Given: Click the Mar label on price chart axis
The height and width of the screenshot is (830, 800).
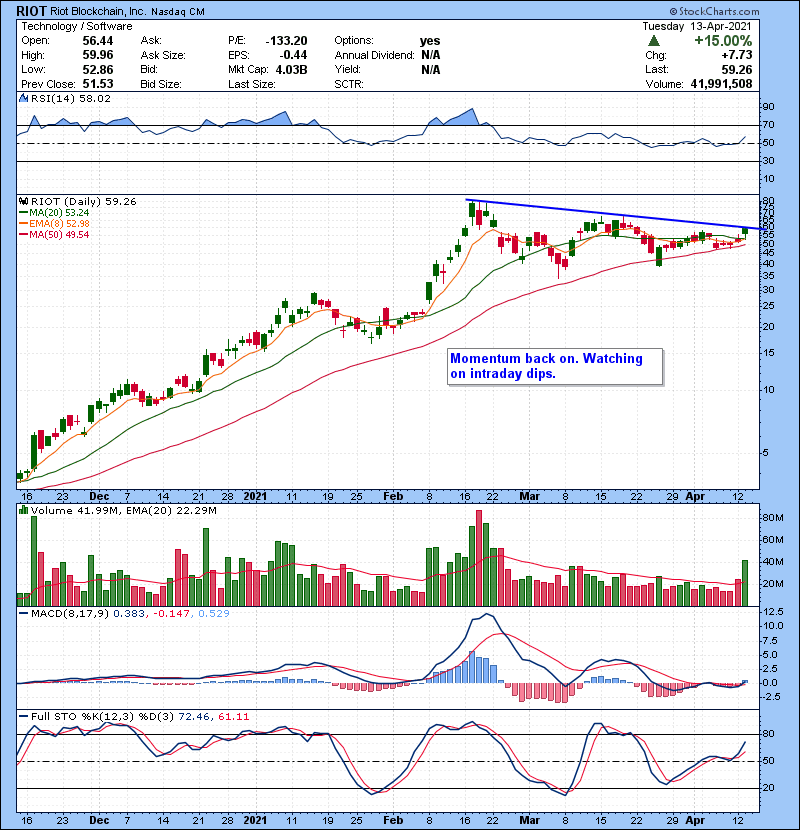Looking at the screenshot, I should 529,497.
